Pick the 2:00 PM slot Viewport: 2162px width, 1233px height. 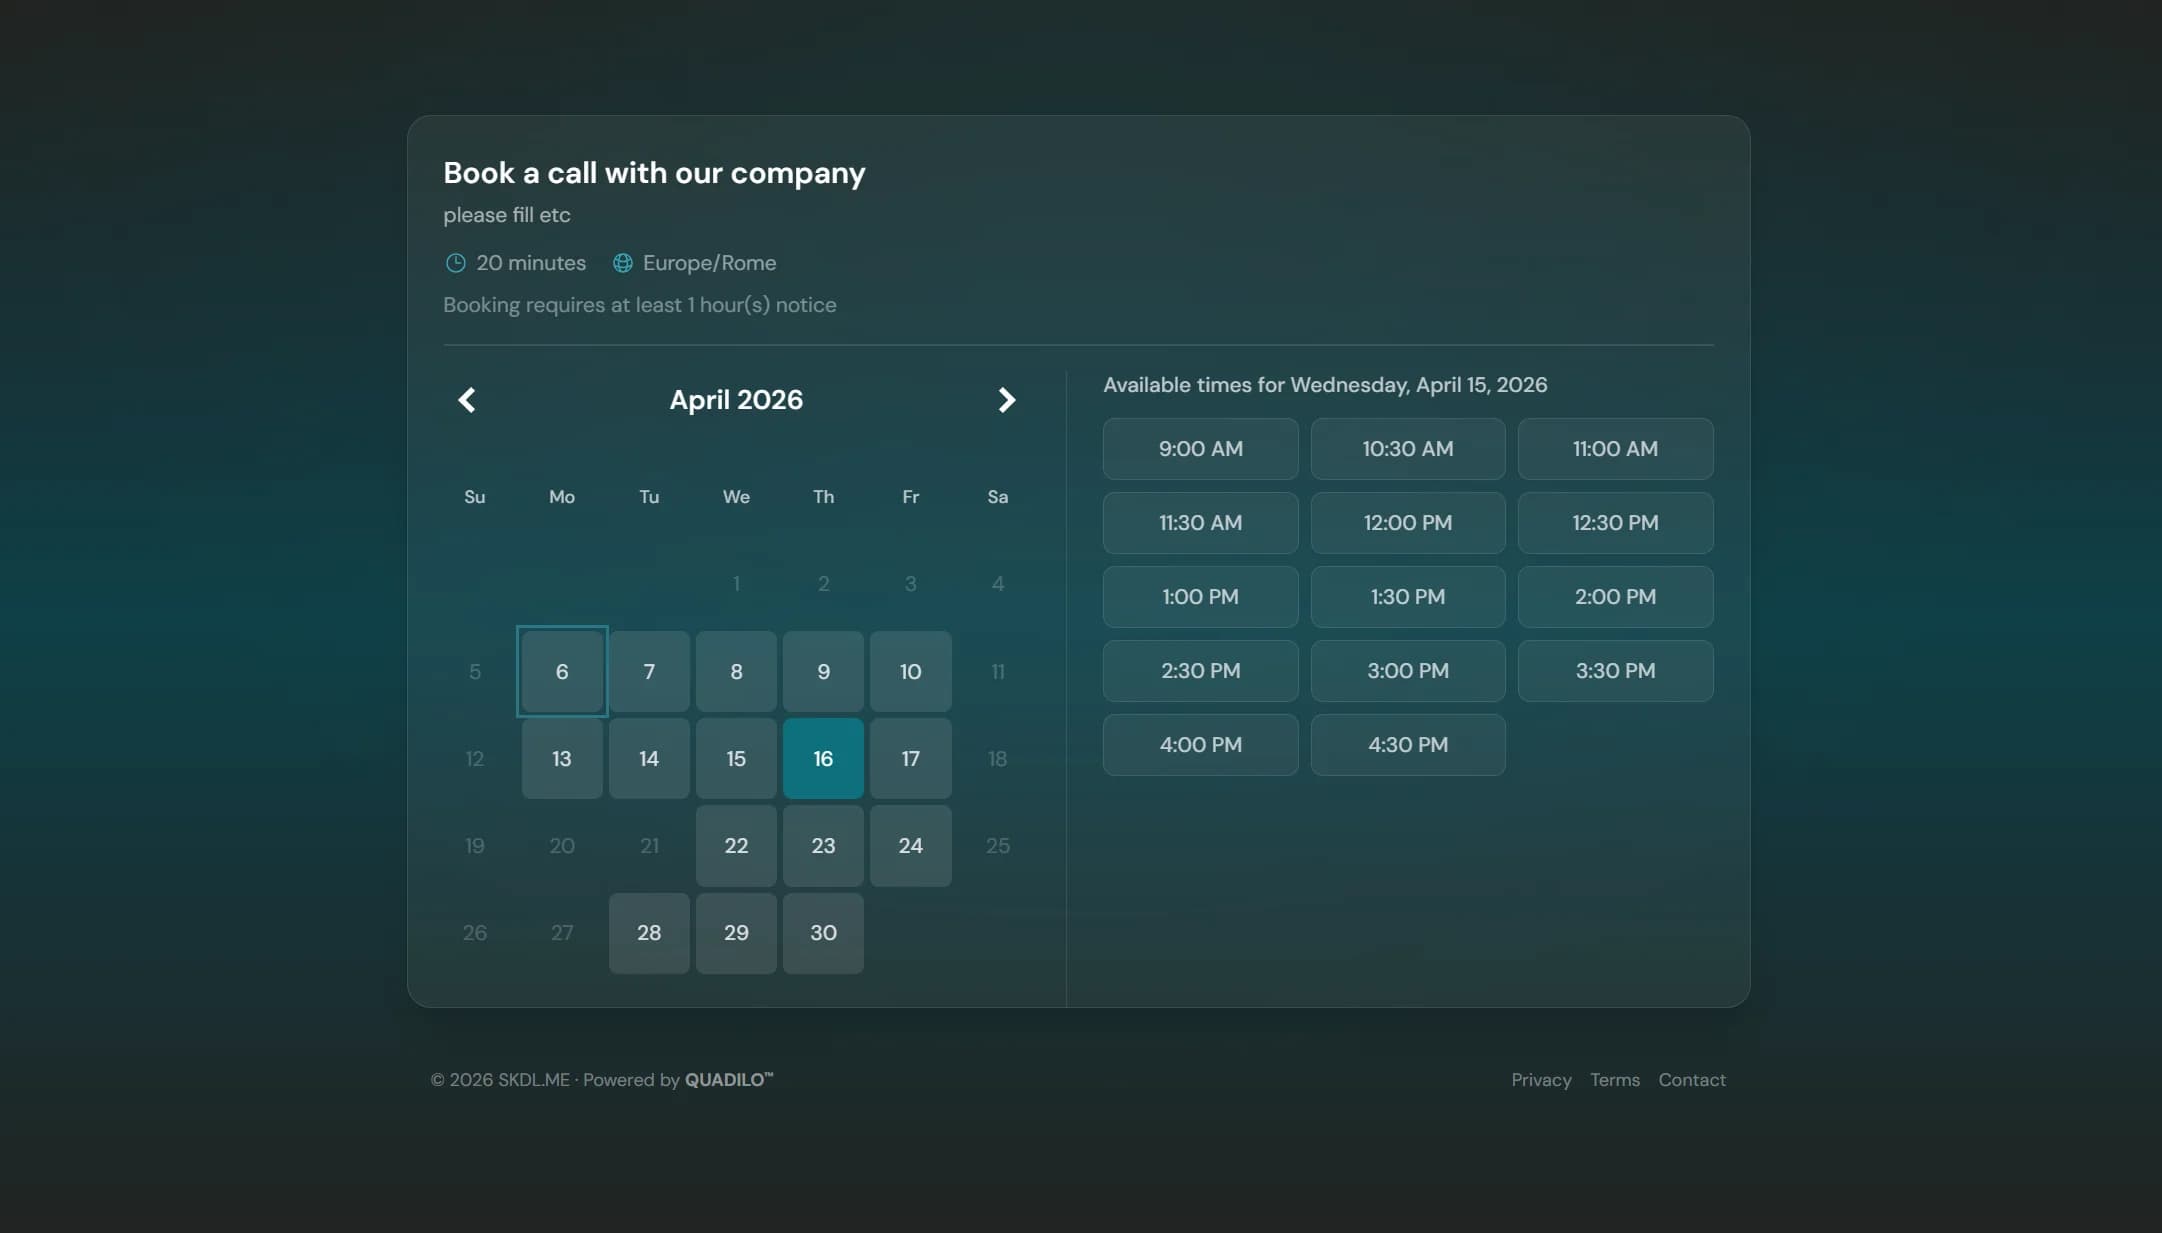point(1615,597)
